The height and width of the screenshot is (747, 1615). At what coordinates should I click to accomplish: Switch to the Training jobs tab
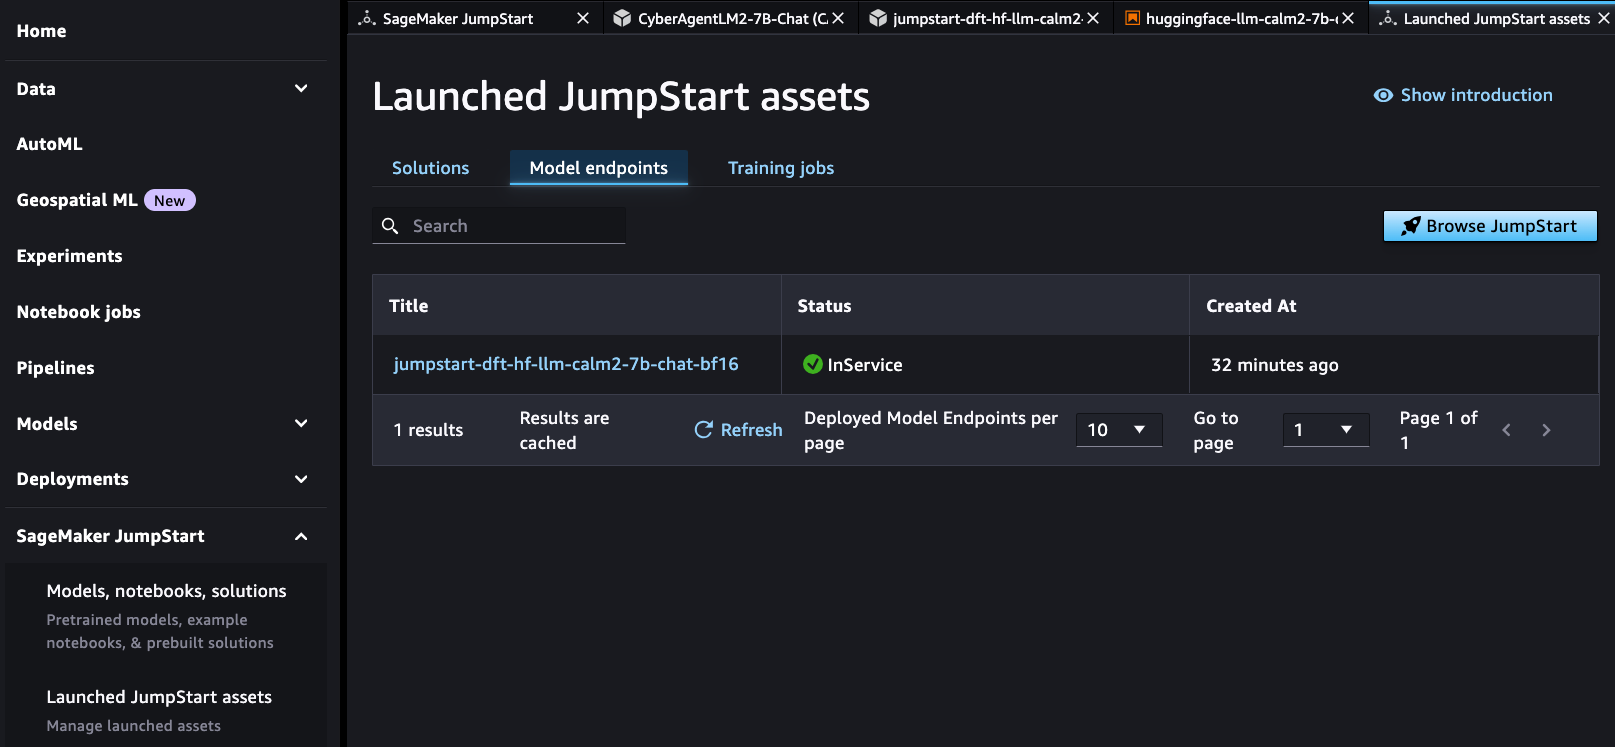[x=781, y=168]
